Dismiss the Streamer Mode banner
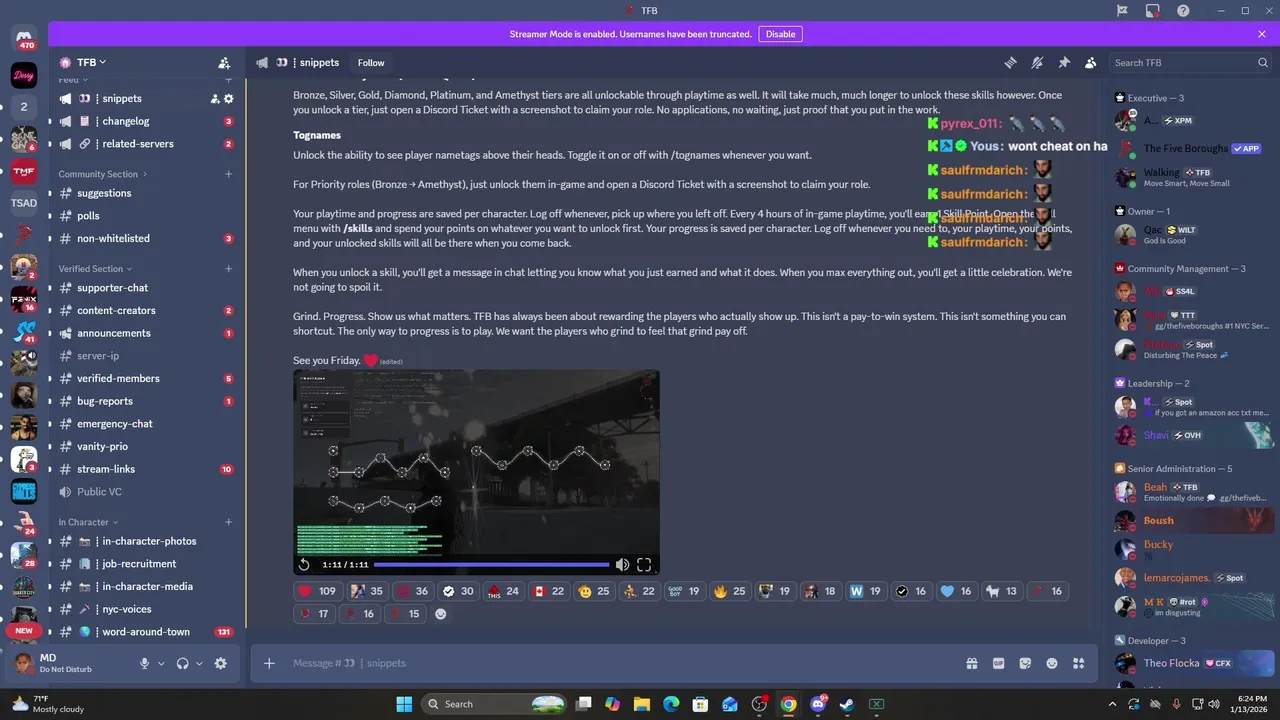The image size is (1280, 720). click(1262, 34)
